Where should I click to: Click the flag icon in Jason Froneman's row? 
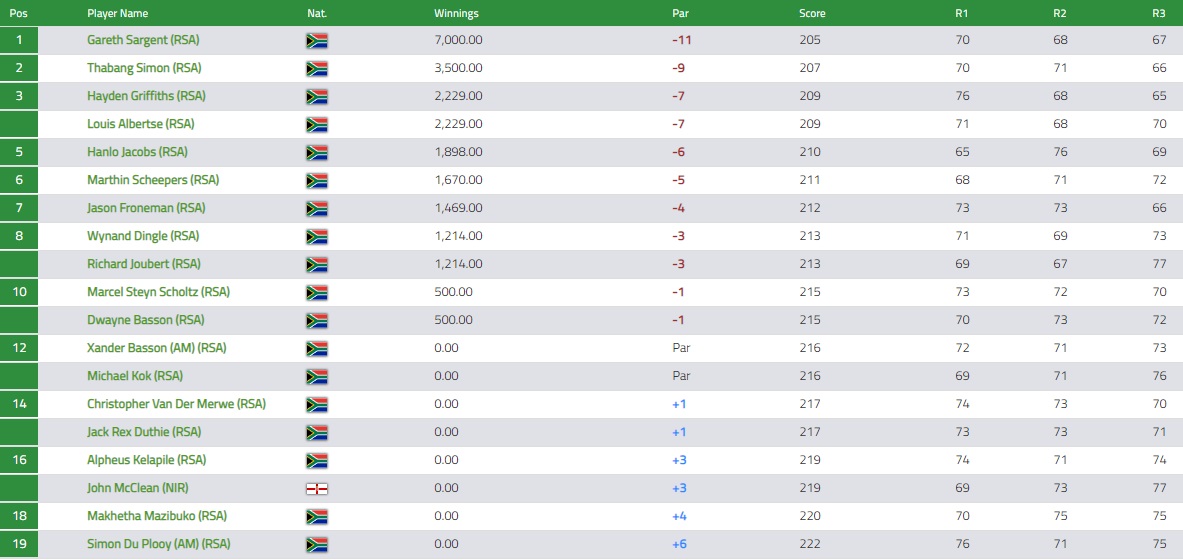(317, 208)
